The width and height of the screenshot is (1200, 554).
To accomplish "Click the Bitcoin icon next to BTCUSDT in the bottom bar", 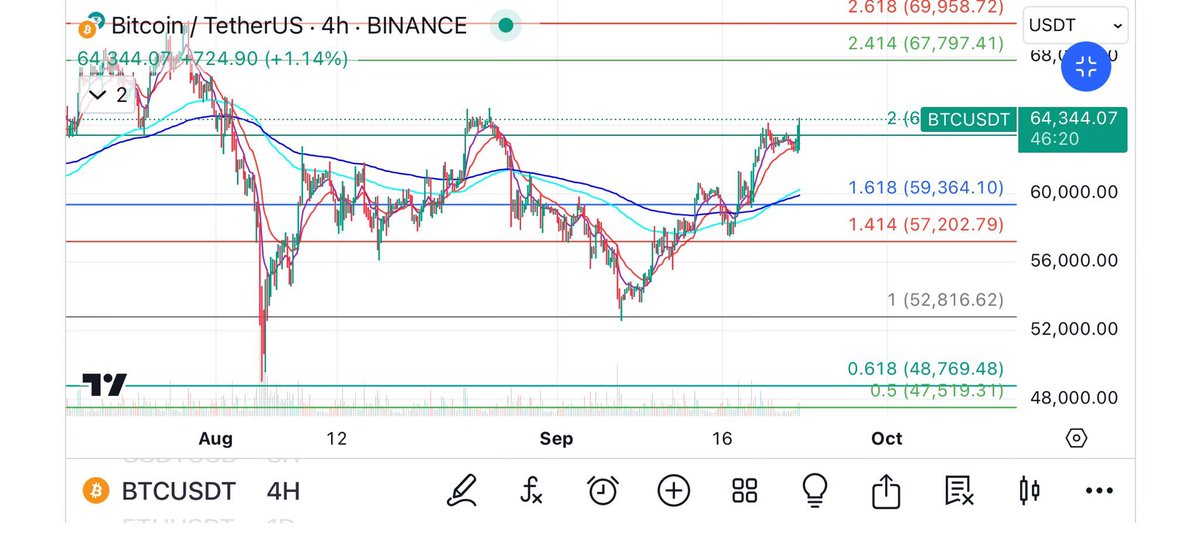I will (x=95, y=491).
